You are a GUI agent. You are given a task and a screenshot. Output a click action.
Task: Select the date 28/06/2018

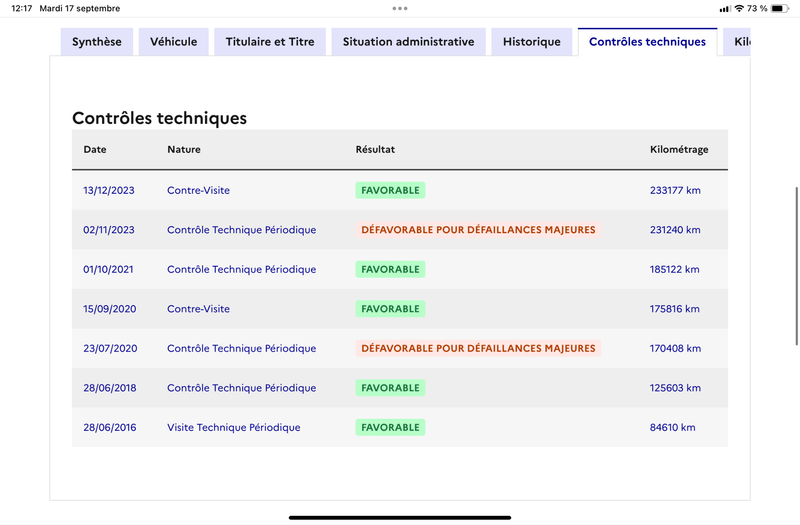110,388
